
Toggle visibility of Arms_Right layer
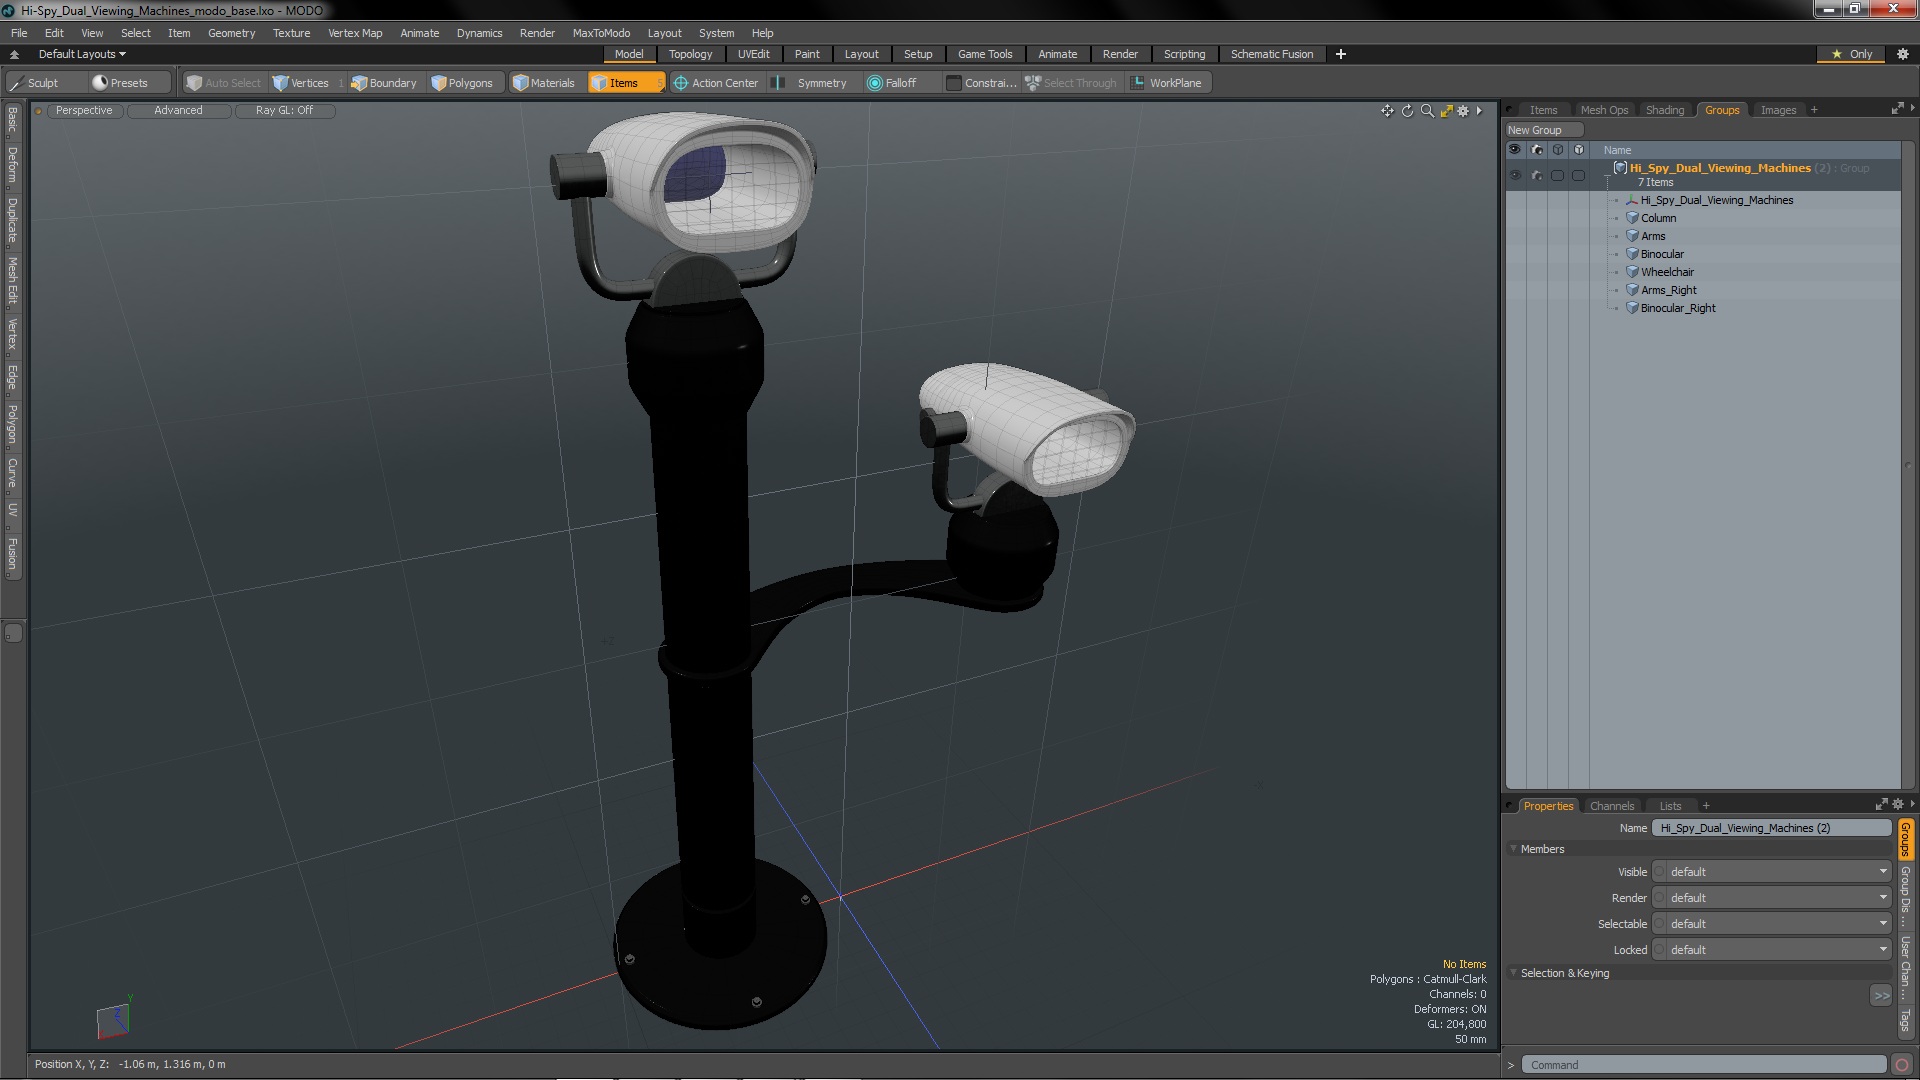coord(1514,289)
